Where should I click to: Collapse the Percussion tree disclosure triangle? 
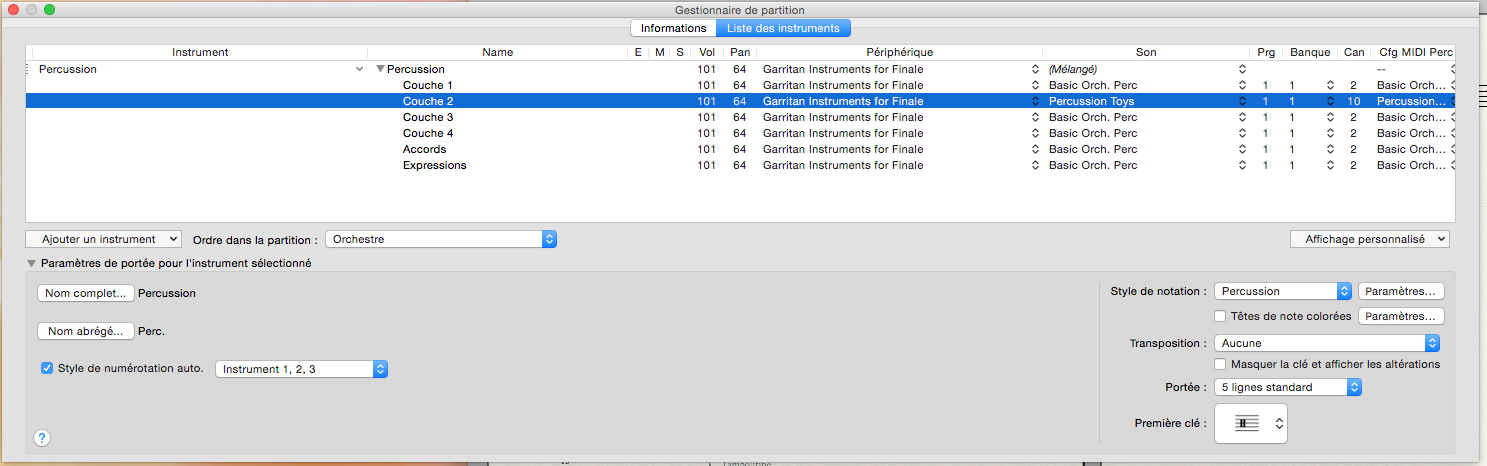pos(380,69)
